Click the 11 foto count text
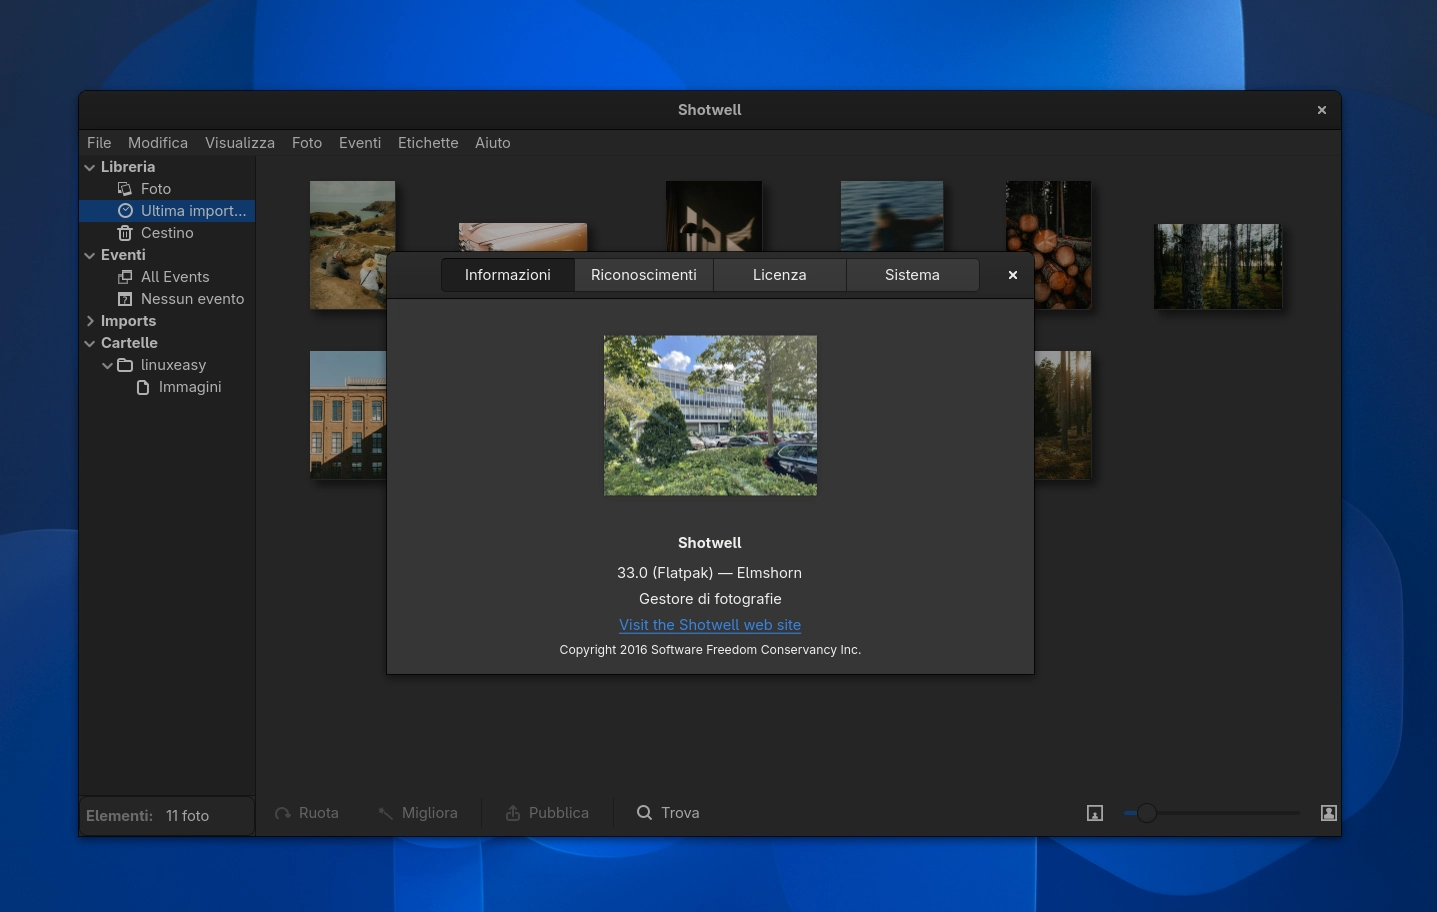The height and width of the screenshot is (912, 1437). (x=187, y=816)
